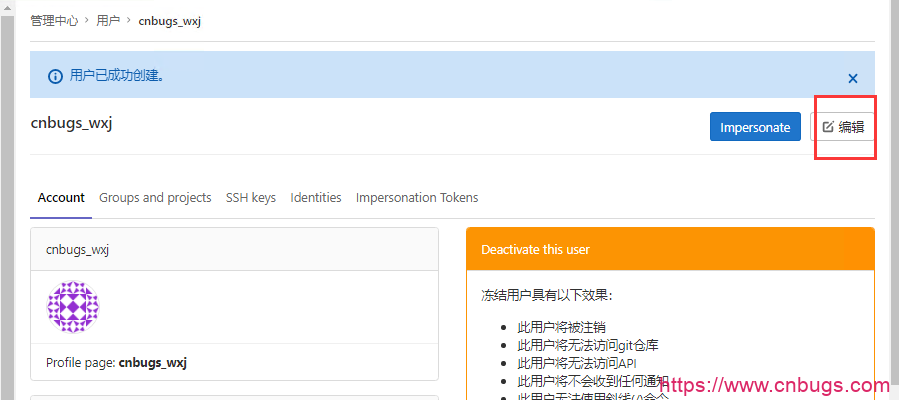Click the info icon in the alert

pos(55,75)
